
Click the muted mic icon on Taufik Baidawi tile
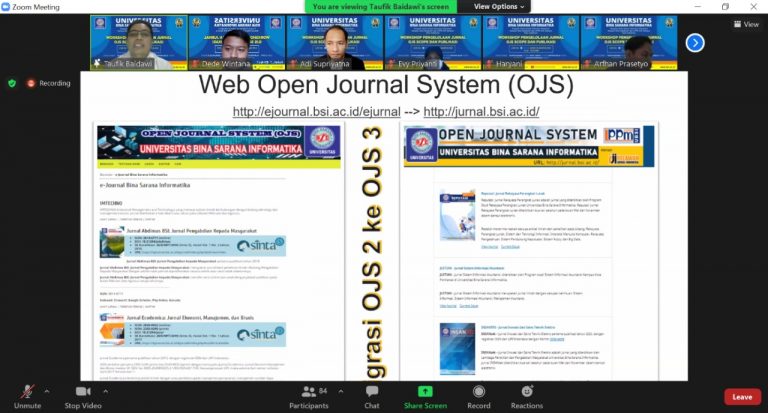tap(97, 64)
